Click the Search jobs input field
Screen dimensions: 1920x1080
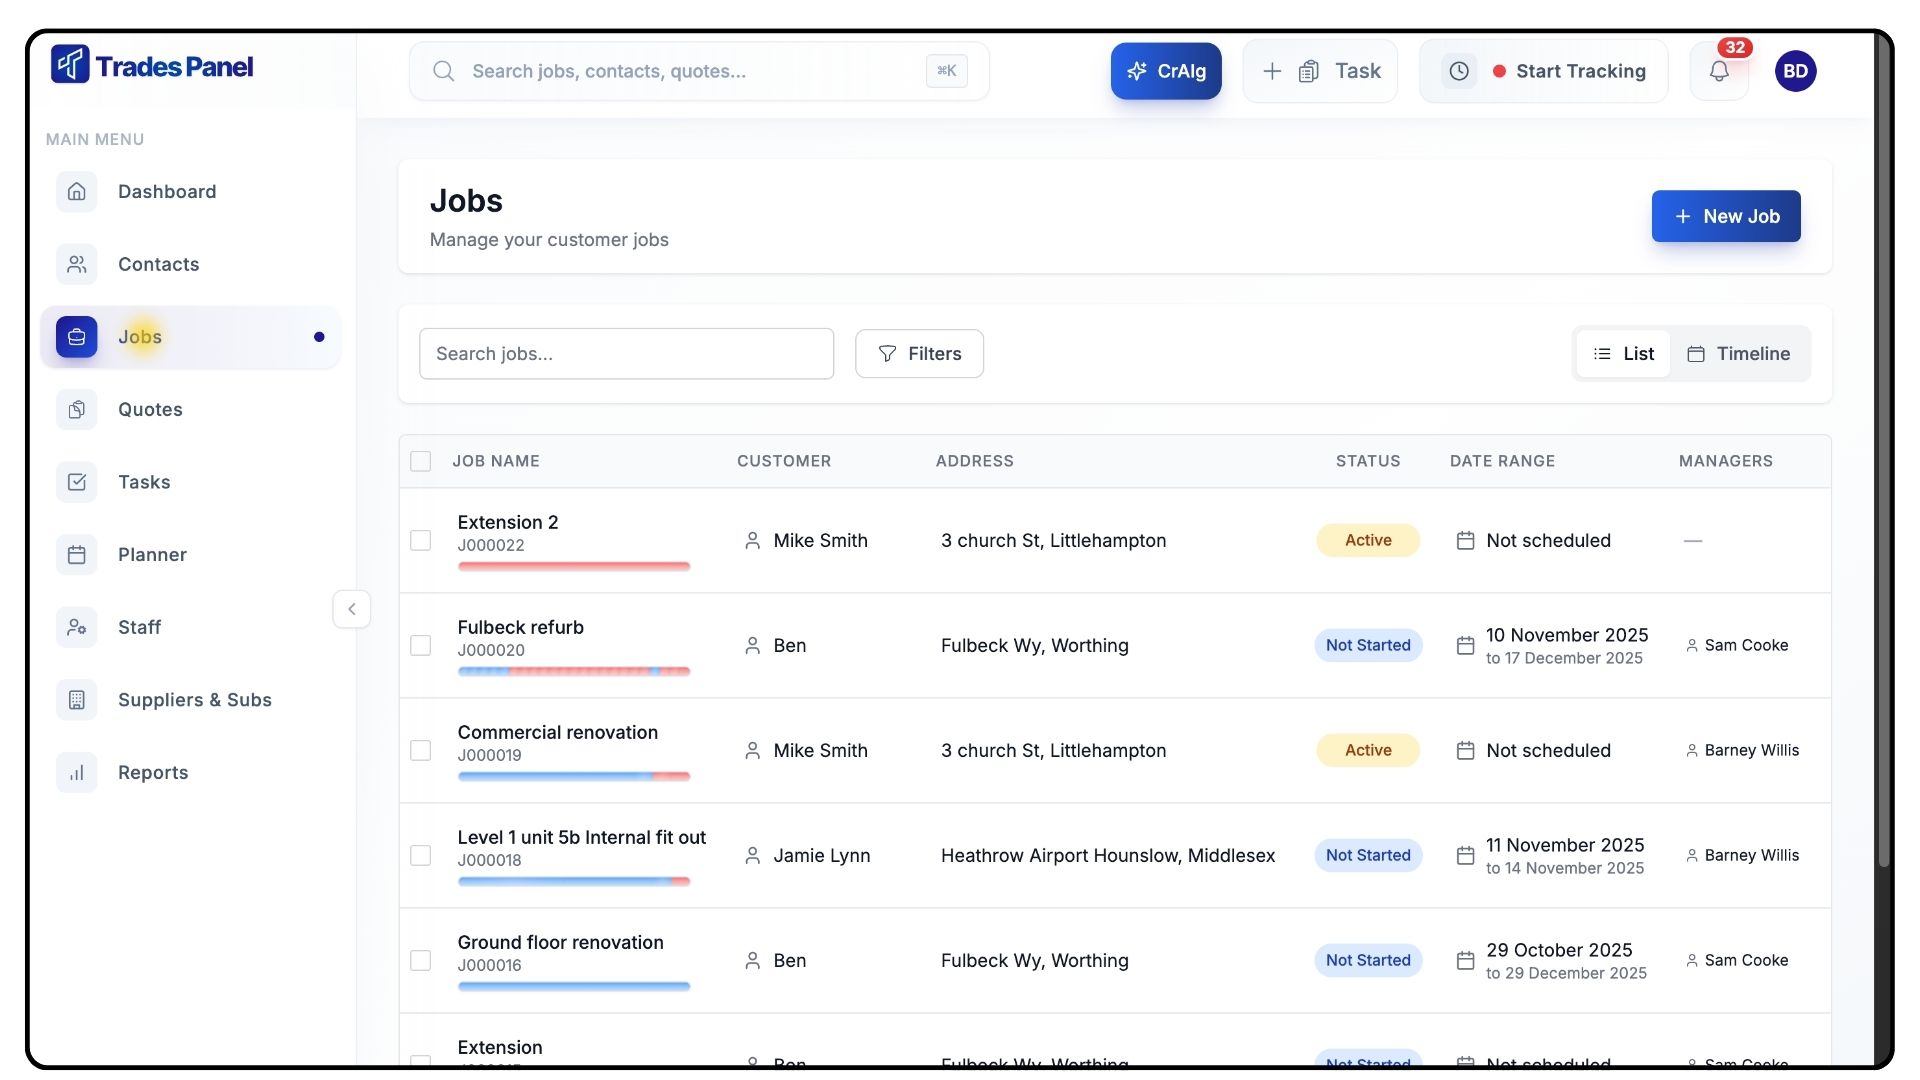click(x=626, y=354)
